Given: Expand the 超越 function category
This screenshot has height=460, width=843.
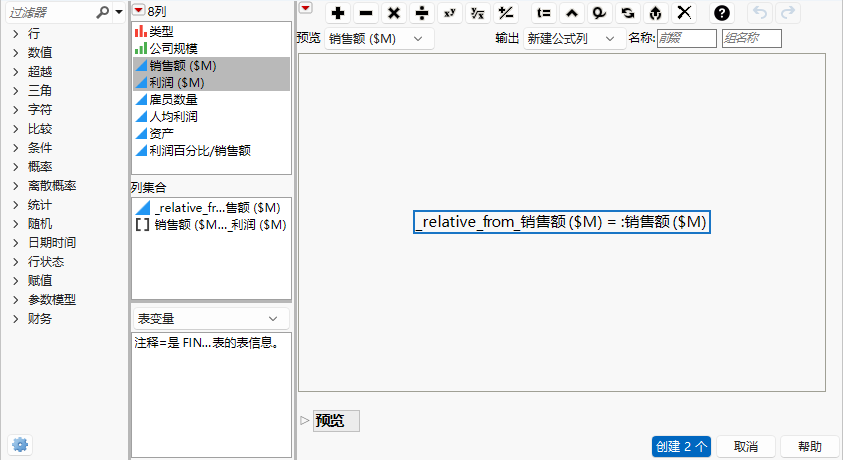Looking at the screenshot, I should [16, 71].
